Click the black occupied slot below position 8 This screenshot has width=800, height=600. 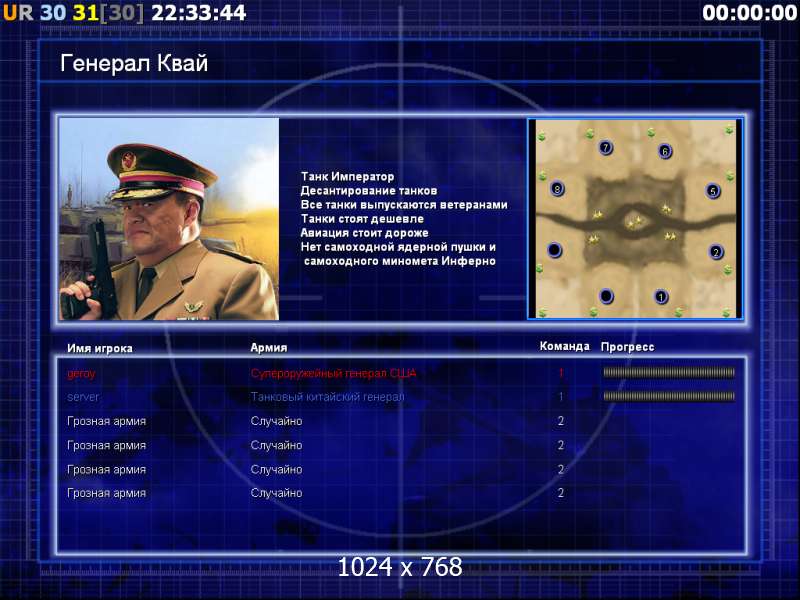[554, 250]
